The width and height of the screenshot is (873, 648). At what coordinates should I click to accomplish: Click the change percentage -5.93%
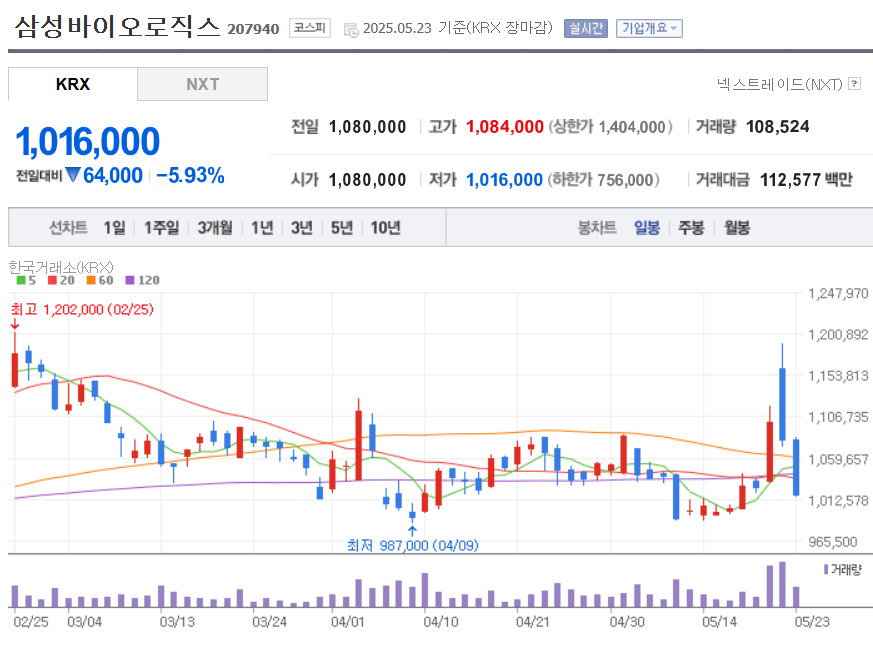tap(190, 175)
